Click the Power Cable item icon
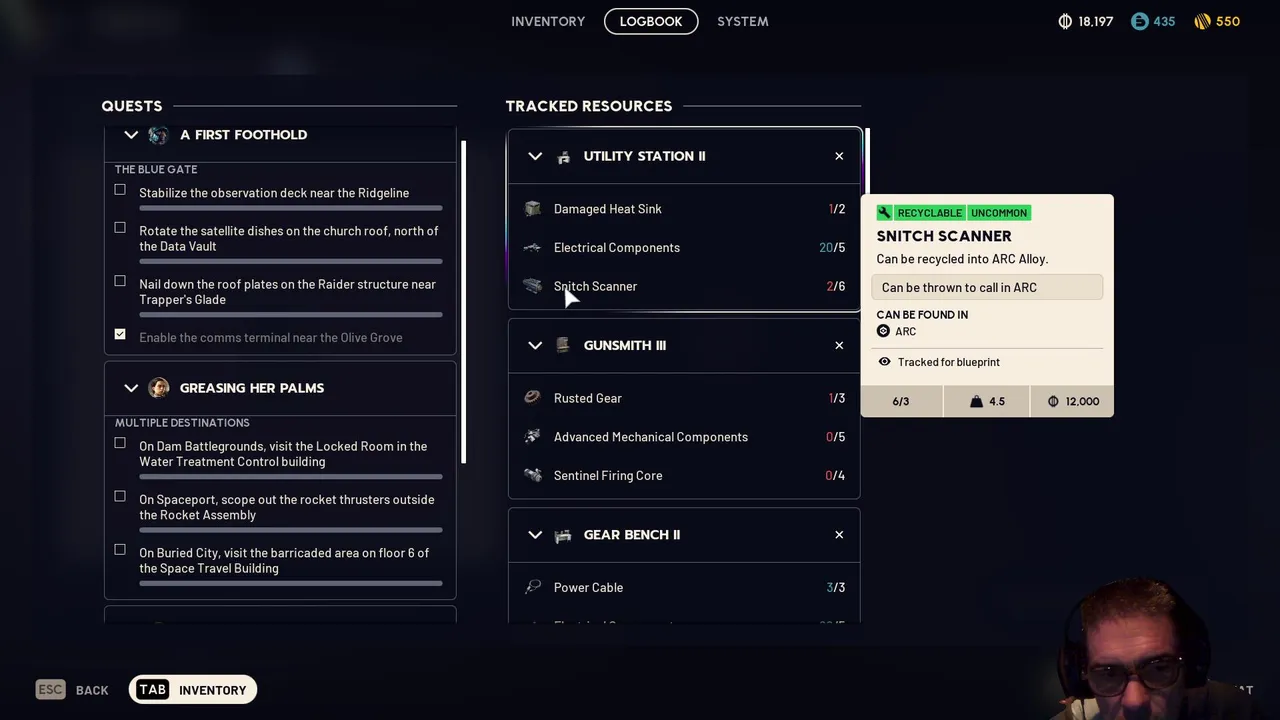Viewport: 1280px width, 720px height. (532, 587)
